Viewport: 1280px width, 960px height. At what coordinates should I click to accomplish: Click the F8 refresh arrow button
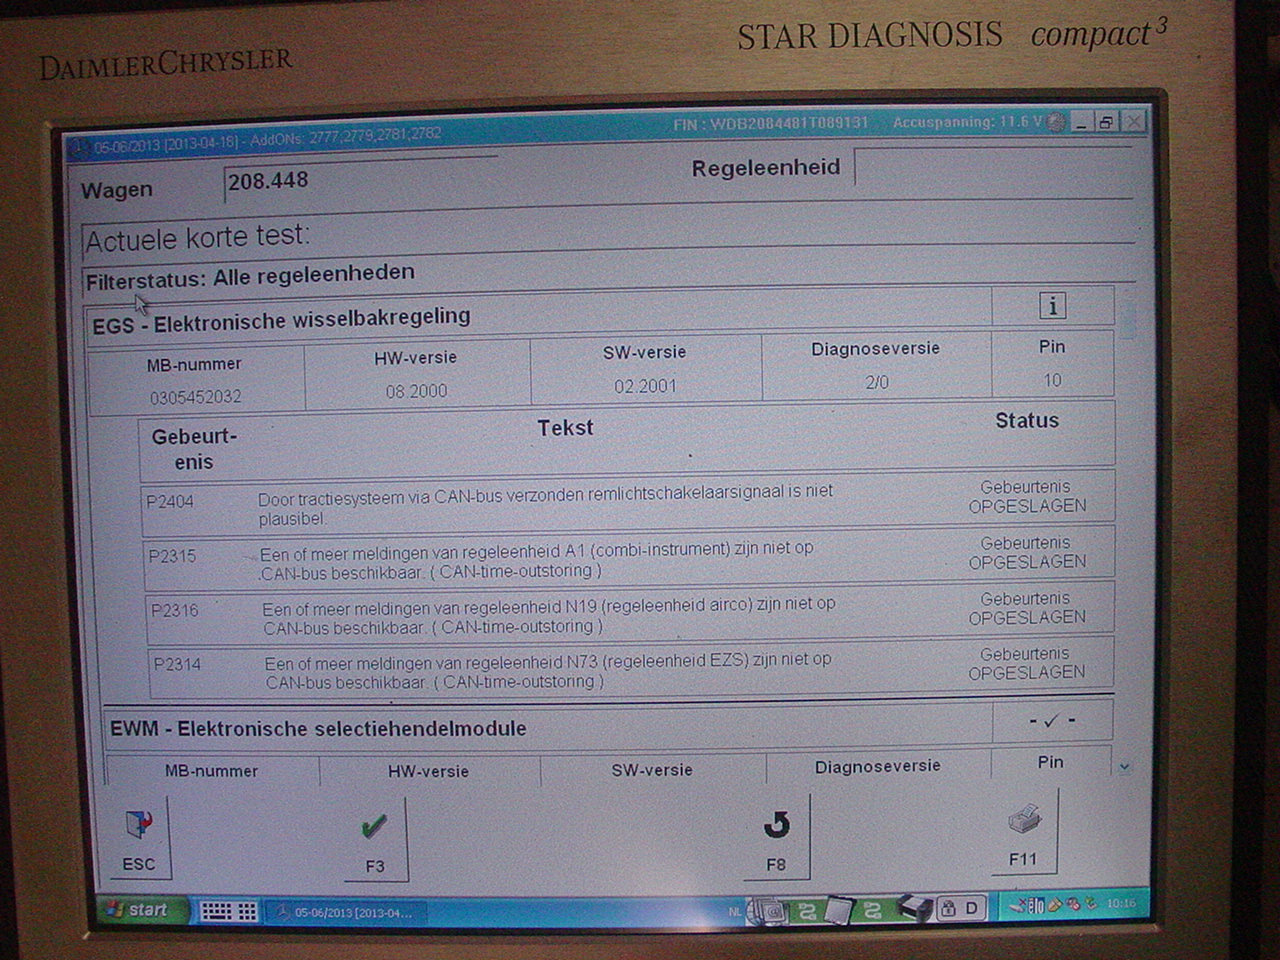776,838
